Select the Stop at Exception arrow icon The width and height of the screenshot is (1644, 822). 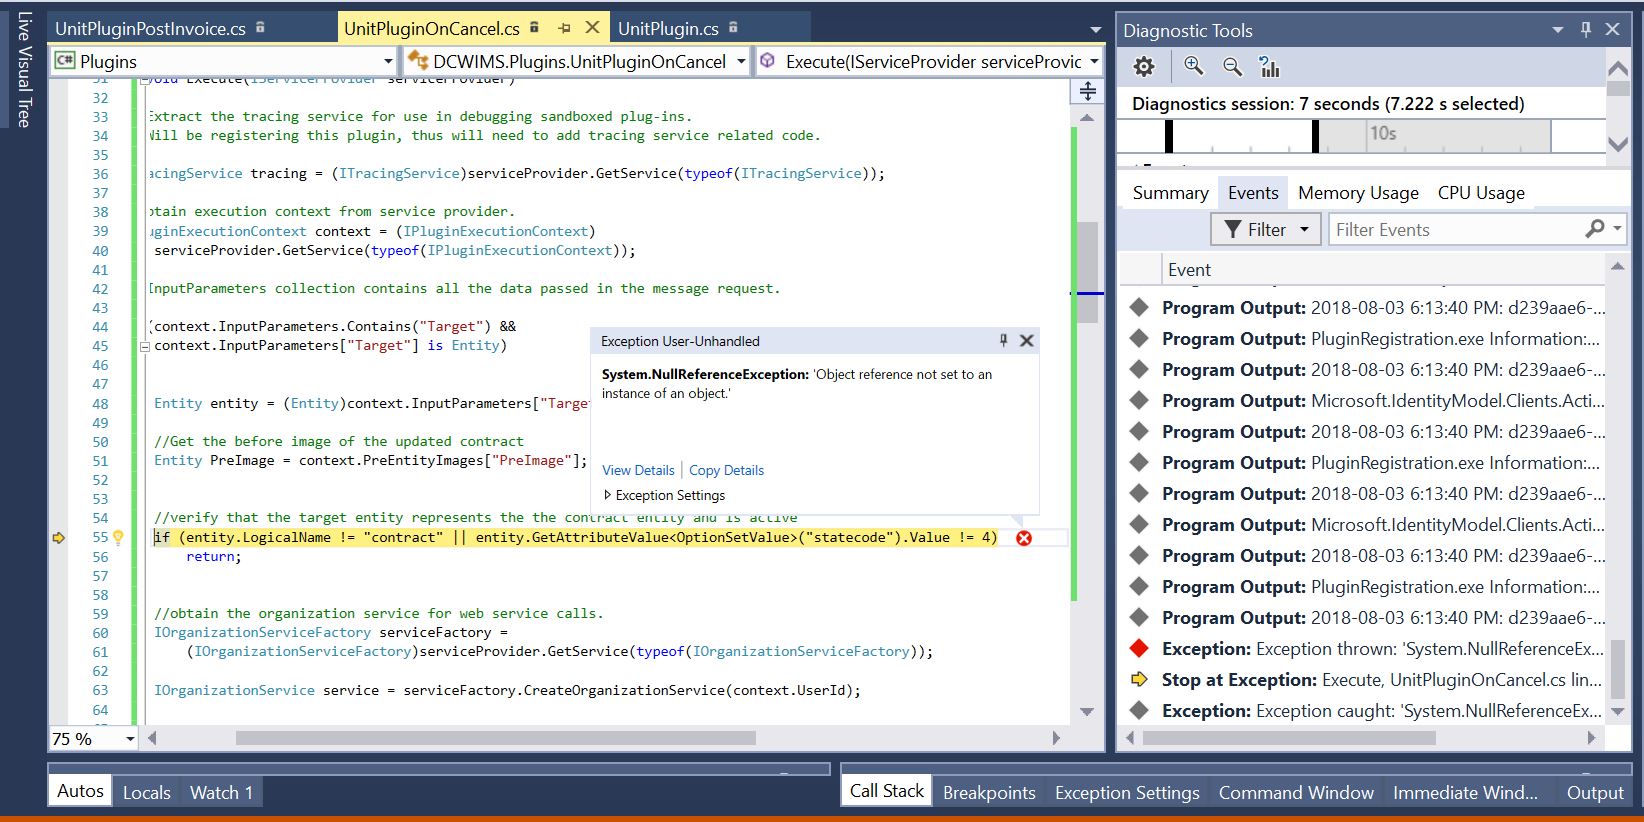[1139, 679]
